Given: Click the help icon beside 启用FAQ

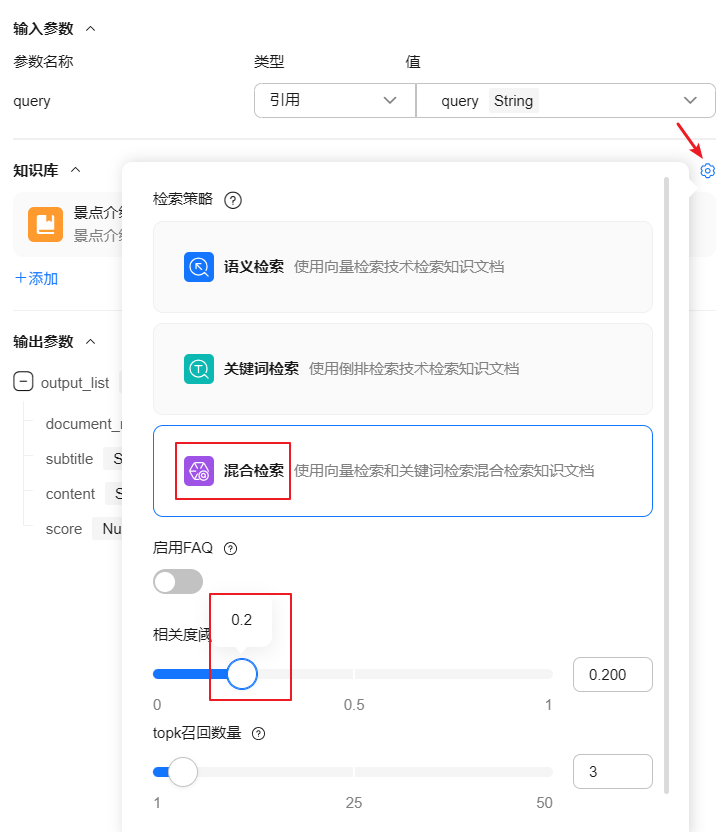Looking at the screenshot, I should tap(231, 549).
